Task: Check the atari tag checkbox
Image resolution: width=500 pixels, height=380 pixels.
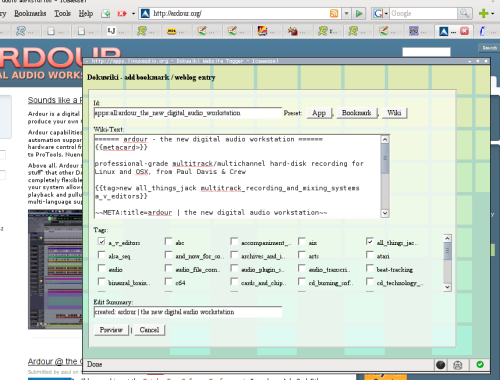Action: pyautogui.click(x=370, y=255)
